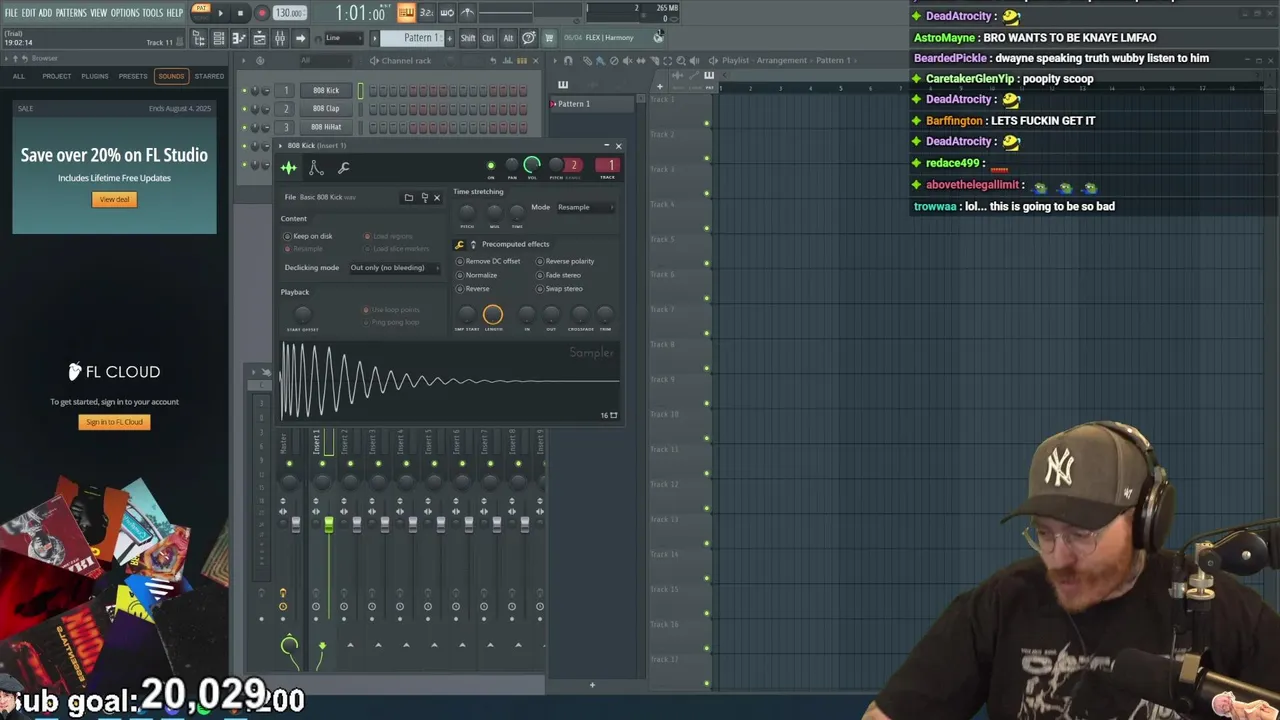Open the OPTIONS menu
The width and height of the screenshot is (1280, 720).
pos(125,13)
